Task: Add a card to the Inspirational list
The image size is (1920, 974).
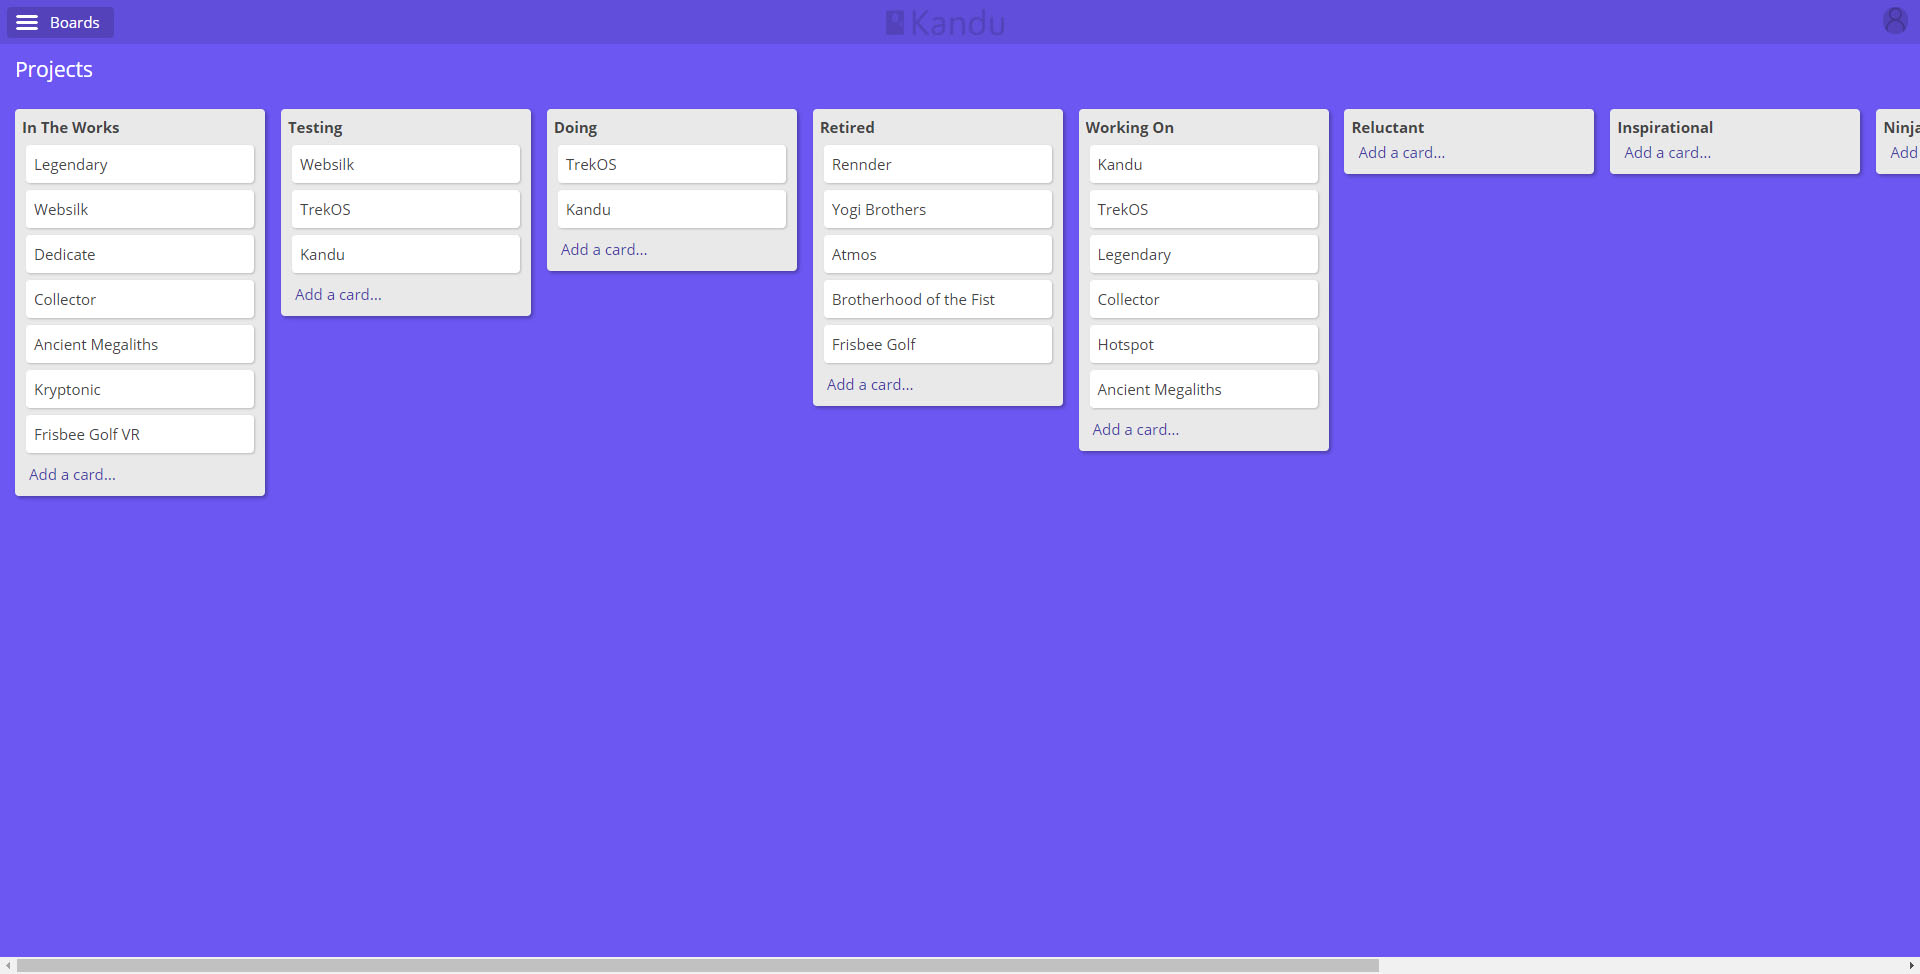Action: [1667, 152]
